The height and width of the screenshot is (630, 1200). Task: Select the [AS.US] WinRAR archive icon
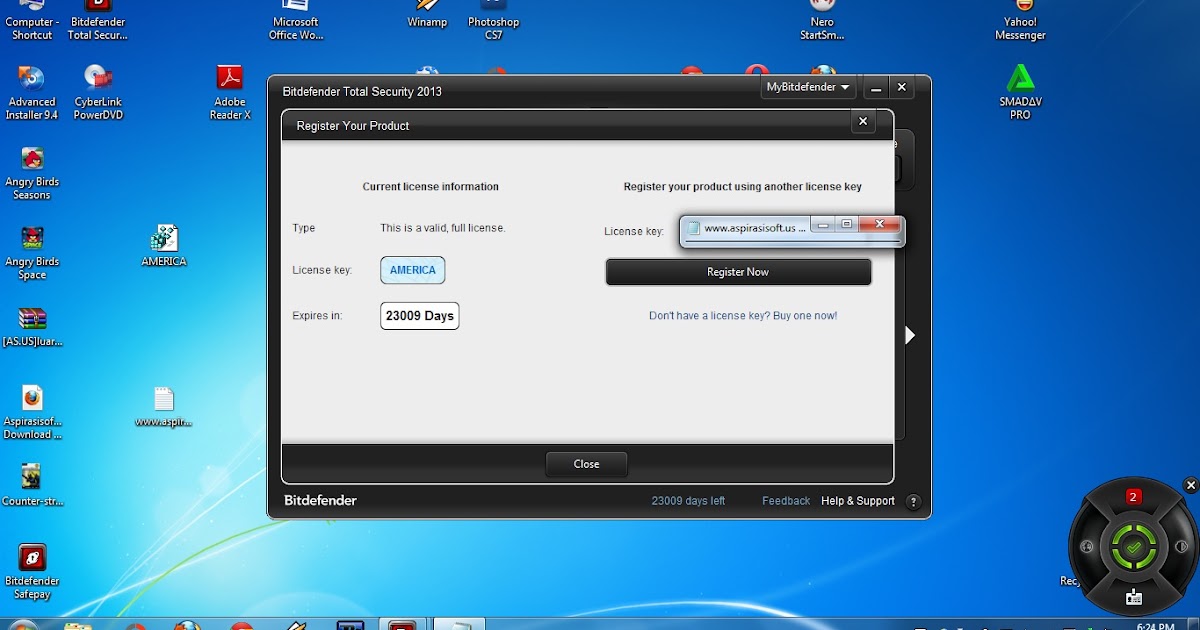(x=32, y=327)
